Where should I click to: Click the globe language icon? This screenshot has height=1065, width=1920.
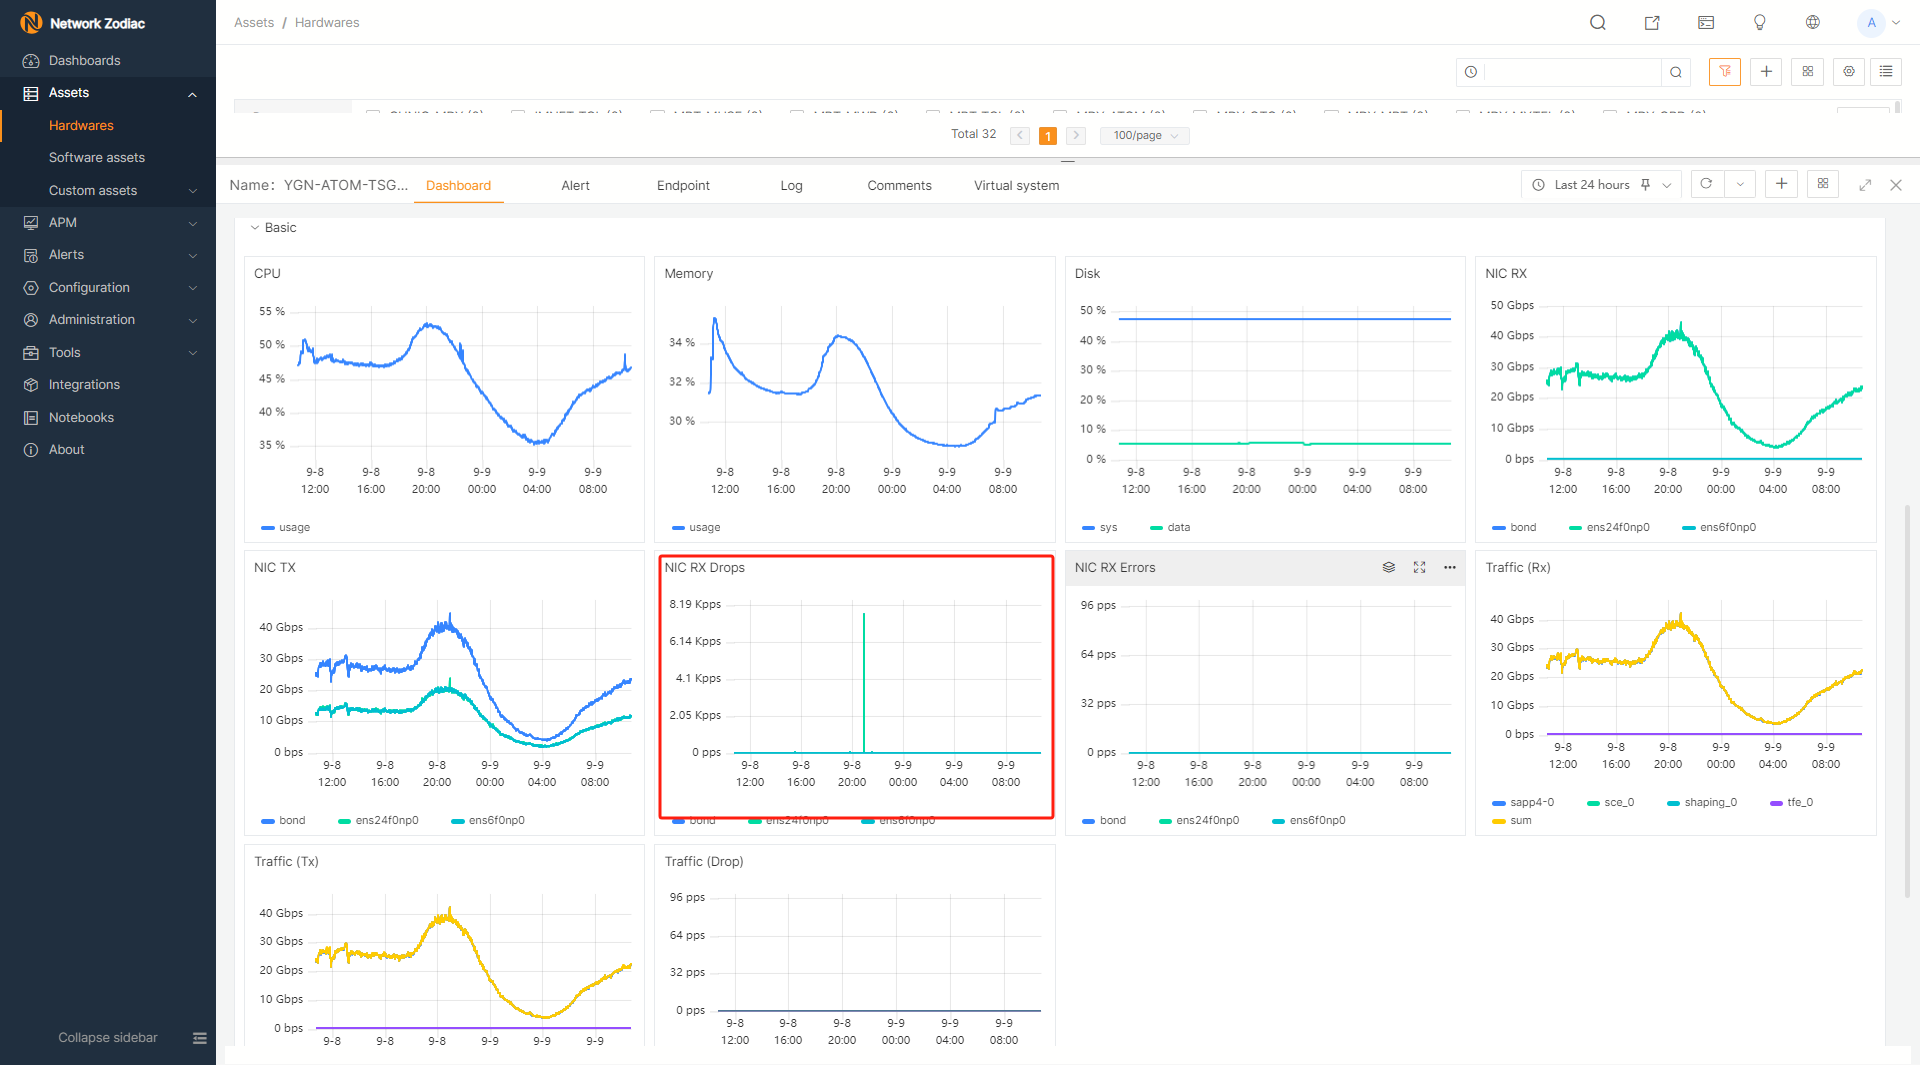pos(1813,22)
